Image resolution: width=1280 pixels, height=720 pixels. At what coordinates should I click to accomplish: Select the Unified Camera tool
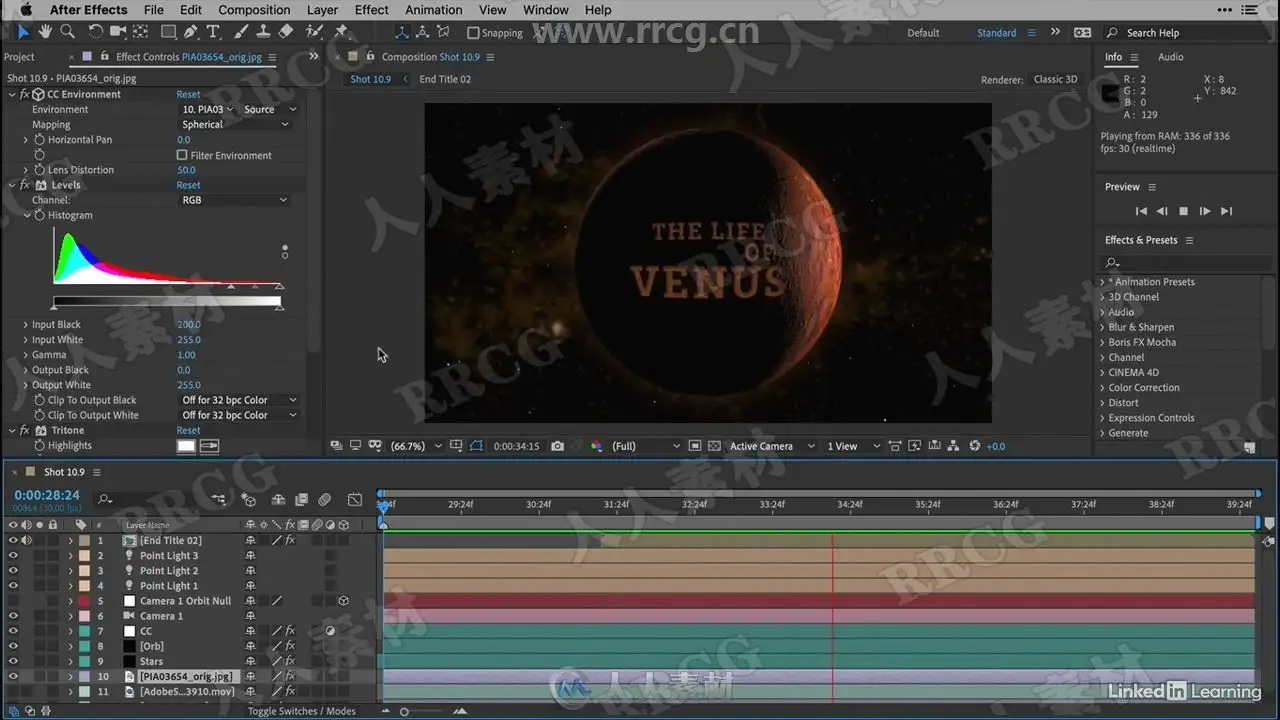118,32
